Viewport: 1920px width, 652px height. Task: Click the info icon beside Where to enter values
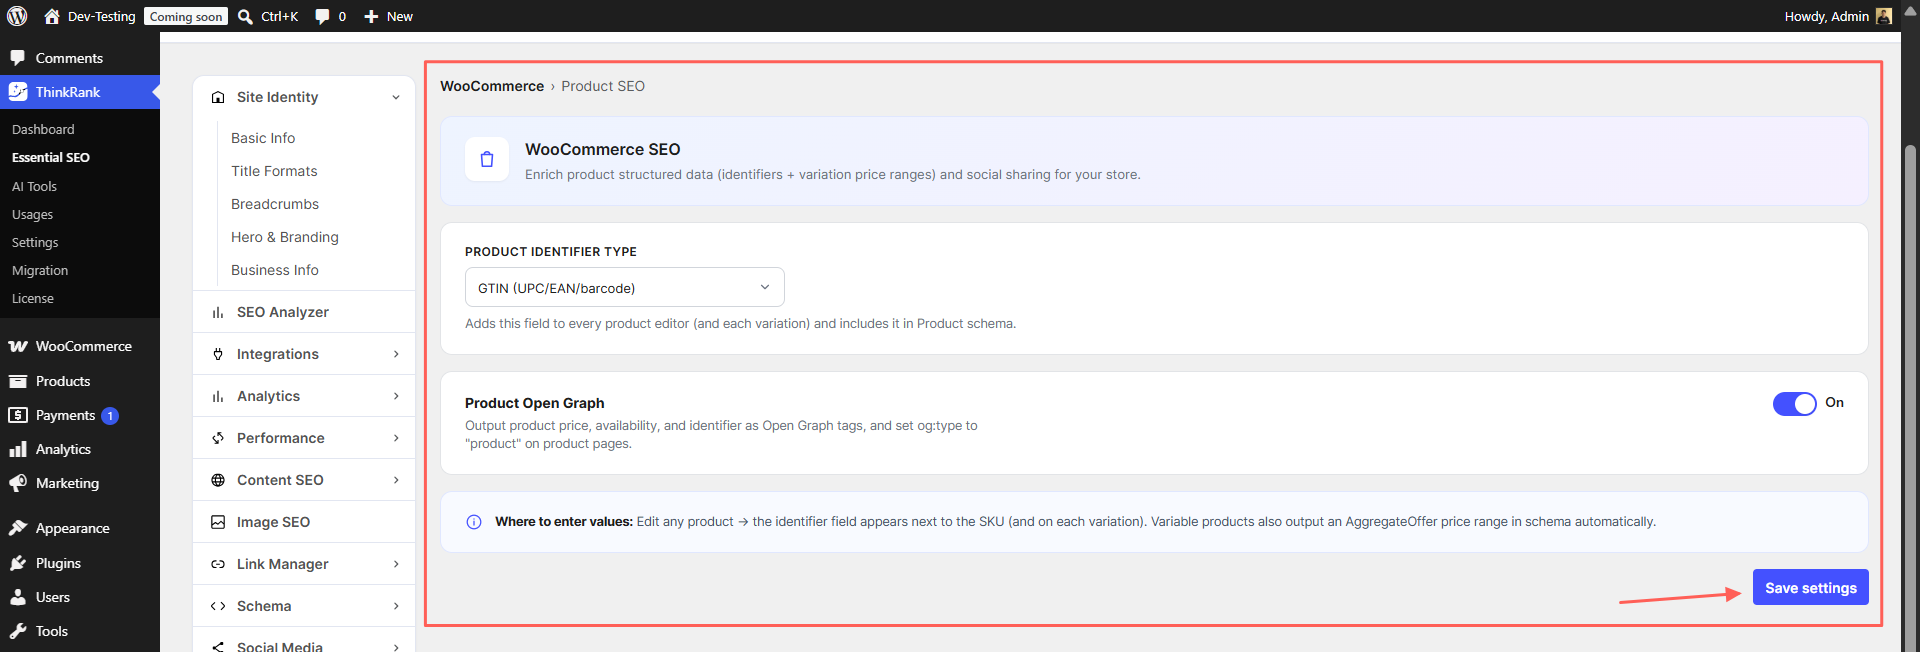pyautogui.click(x=474, y=522)
